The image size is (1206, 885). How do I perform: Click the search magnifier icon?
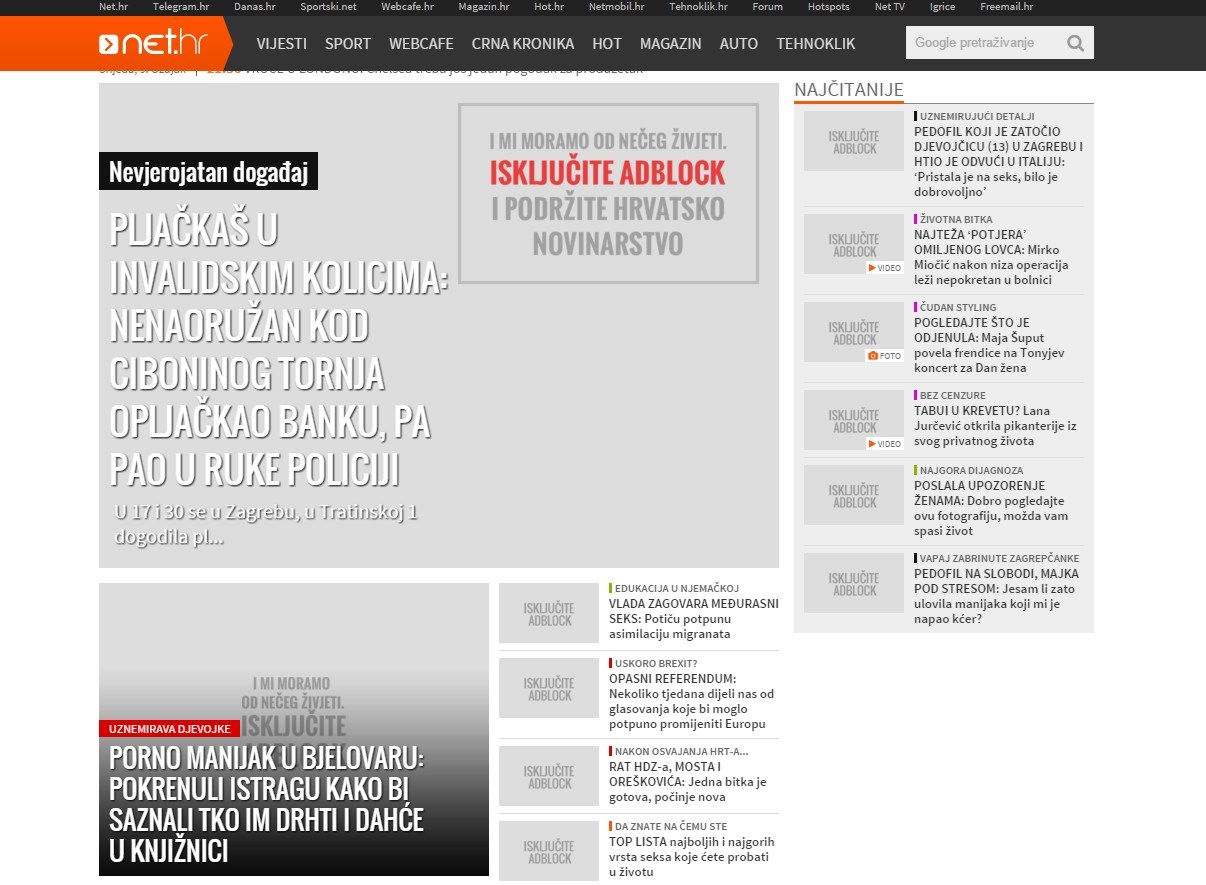tap(1075, 43)
